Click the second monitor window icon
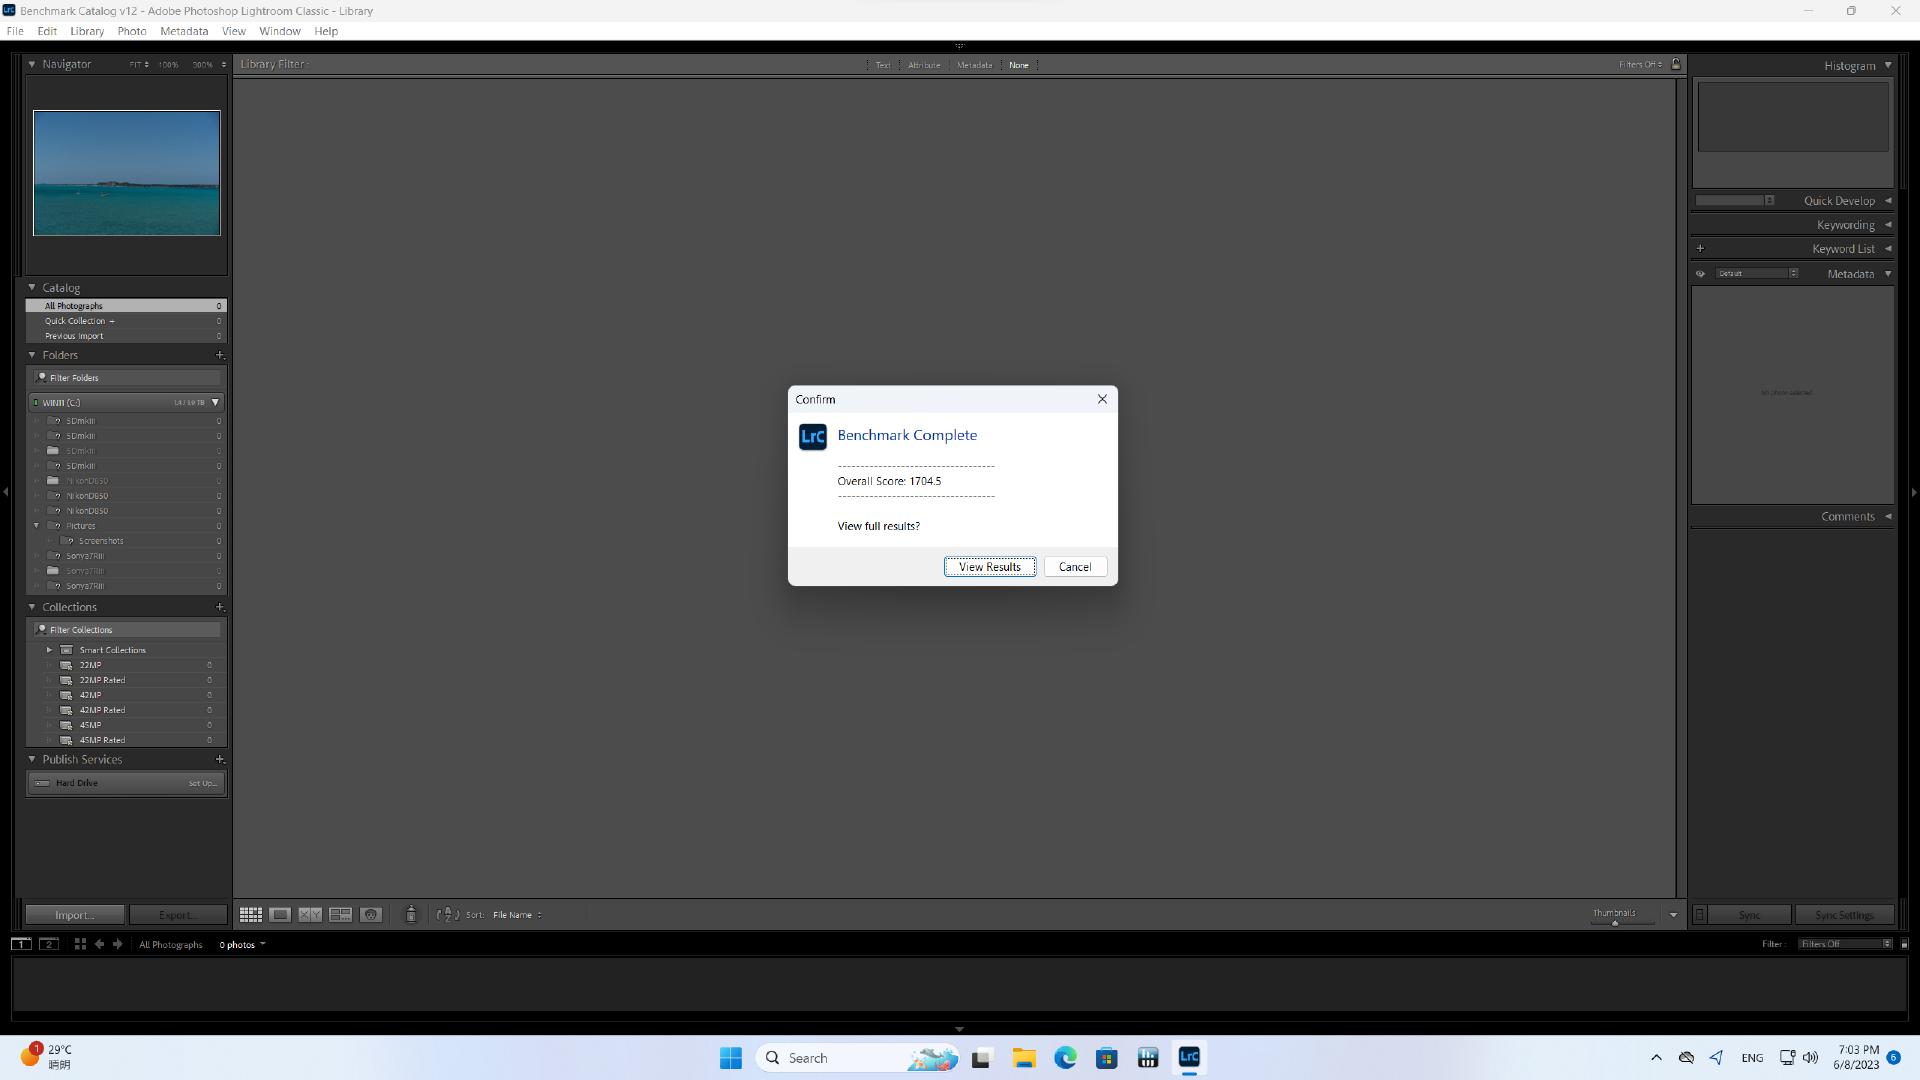Screen dimensions: 1920x1080 [48, 944]
